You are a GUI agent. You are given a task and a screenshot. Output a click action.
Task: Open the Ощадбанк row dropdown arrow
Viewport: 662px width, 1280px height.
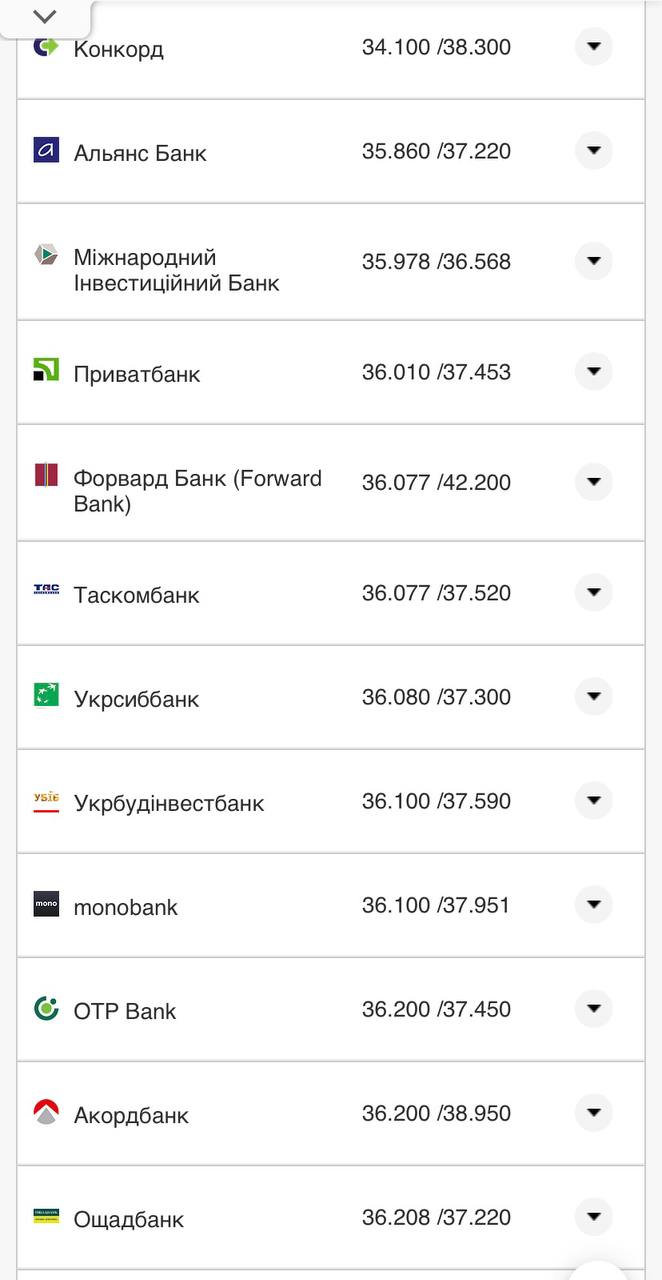pyautogui.click(x=594, y=1217)
